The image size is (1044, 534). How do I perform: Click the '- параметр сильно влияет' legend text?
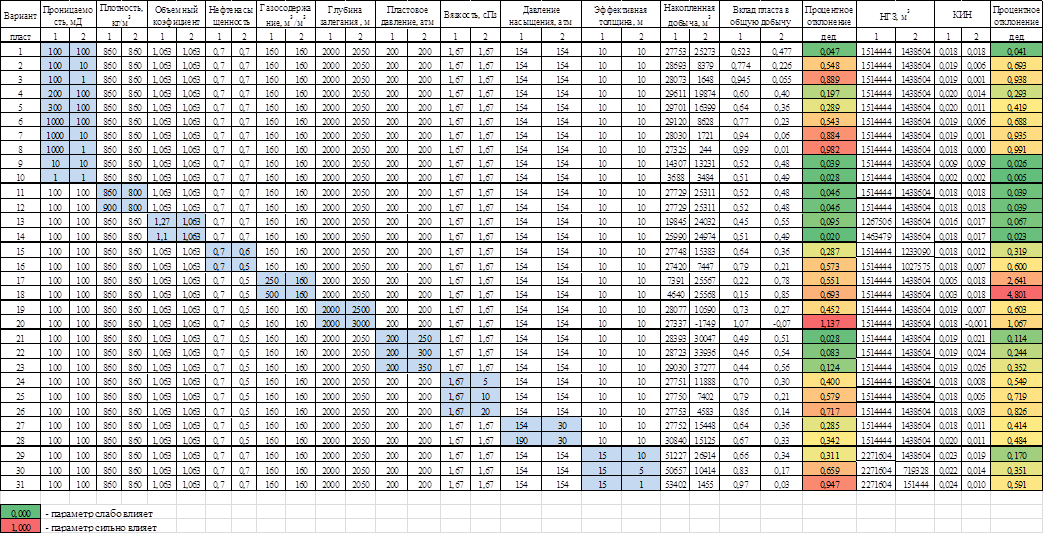[102, 528]
